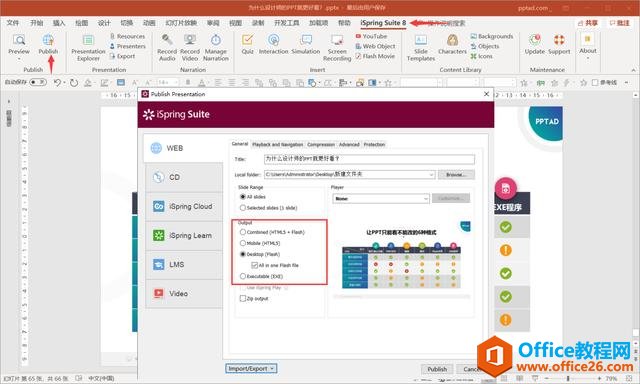Click the Publish button in dialog
Screen dimensions: 640x384
(437, 369)
